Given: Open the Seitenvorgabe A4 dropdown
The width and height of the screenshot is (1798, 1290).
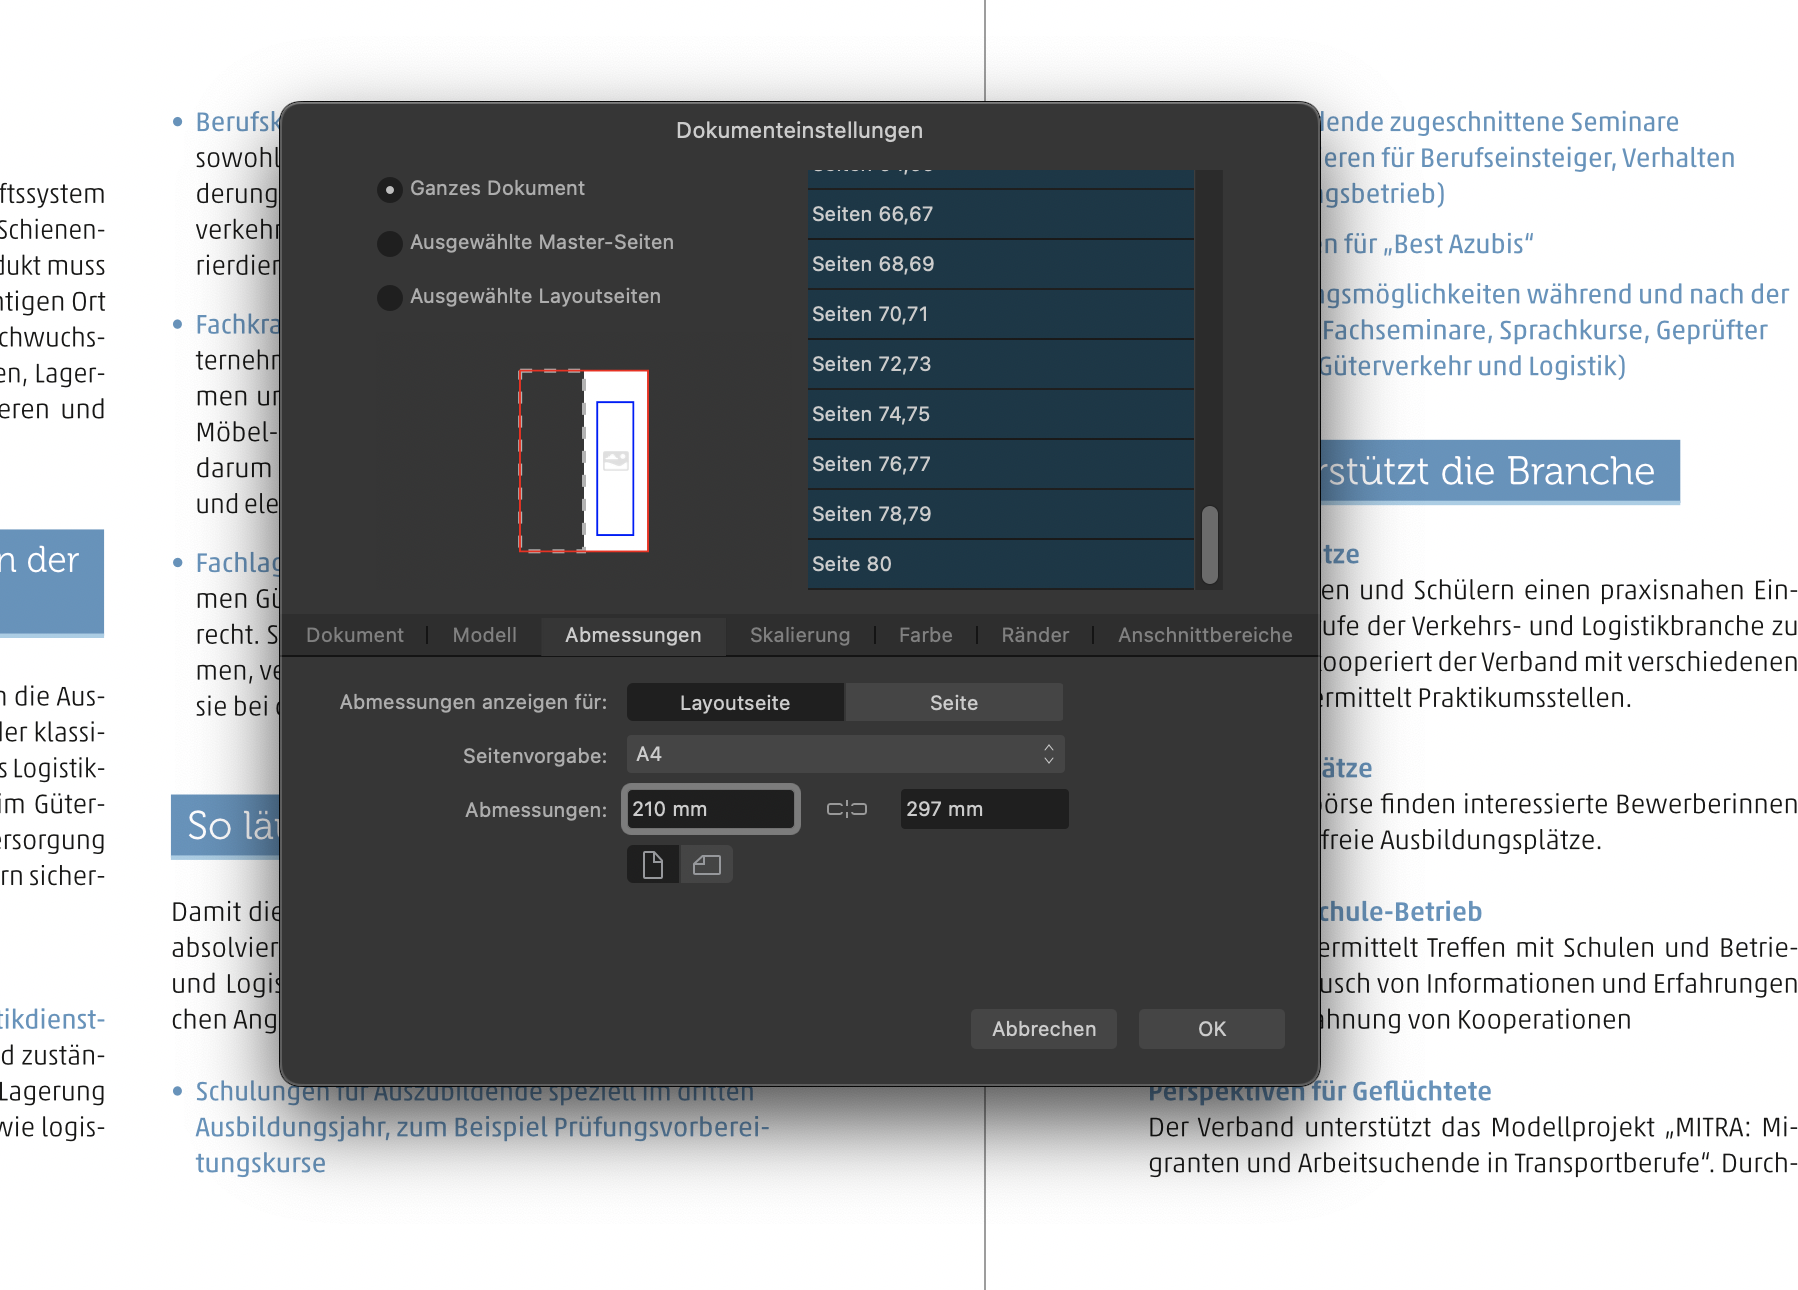Looking at the screenshot, I should click(x=846, y=754).
